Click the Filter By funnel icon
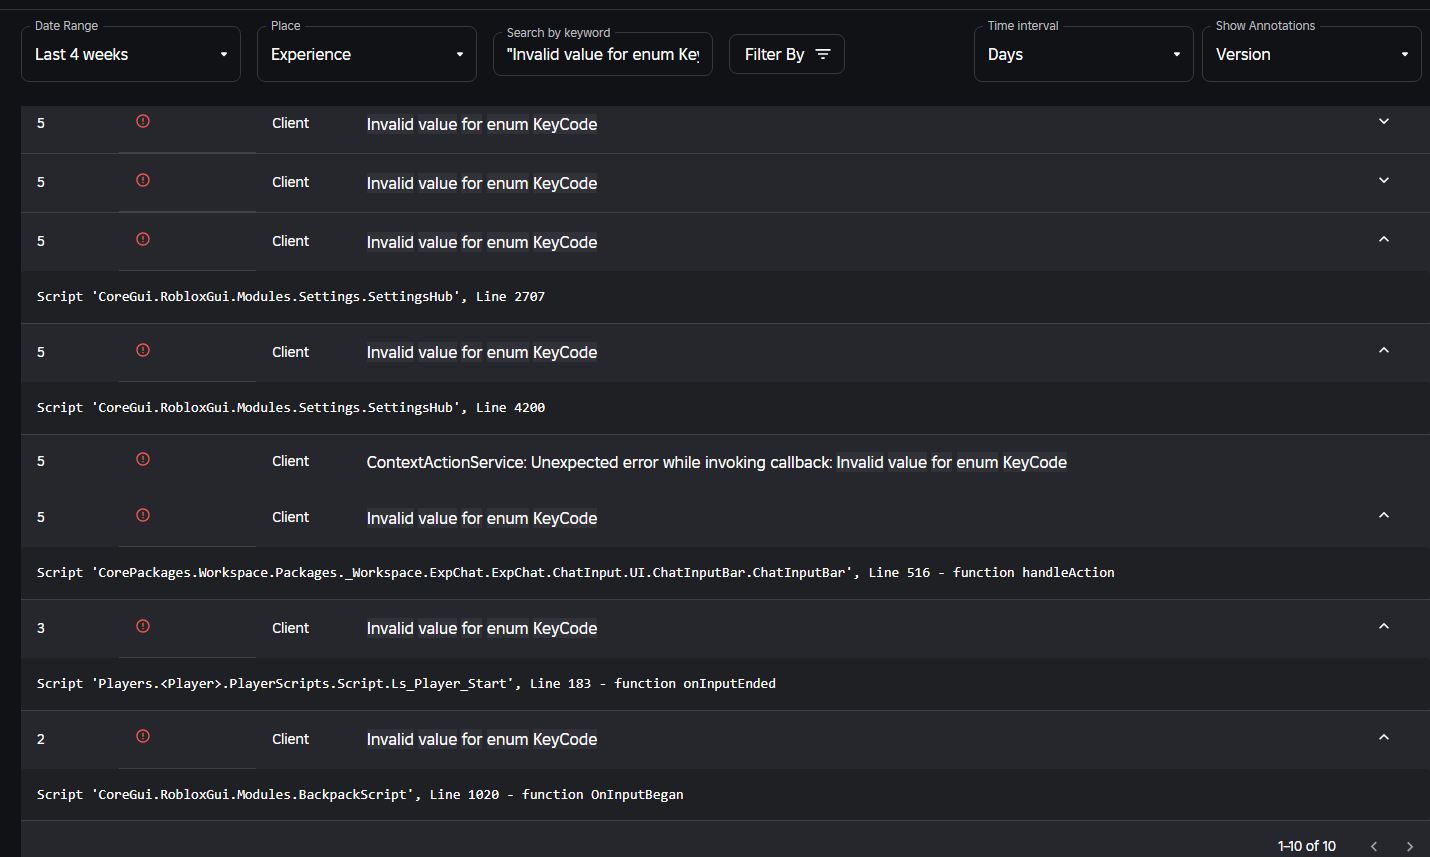 click(x=822, y=53)
